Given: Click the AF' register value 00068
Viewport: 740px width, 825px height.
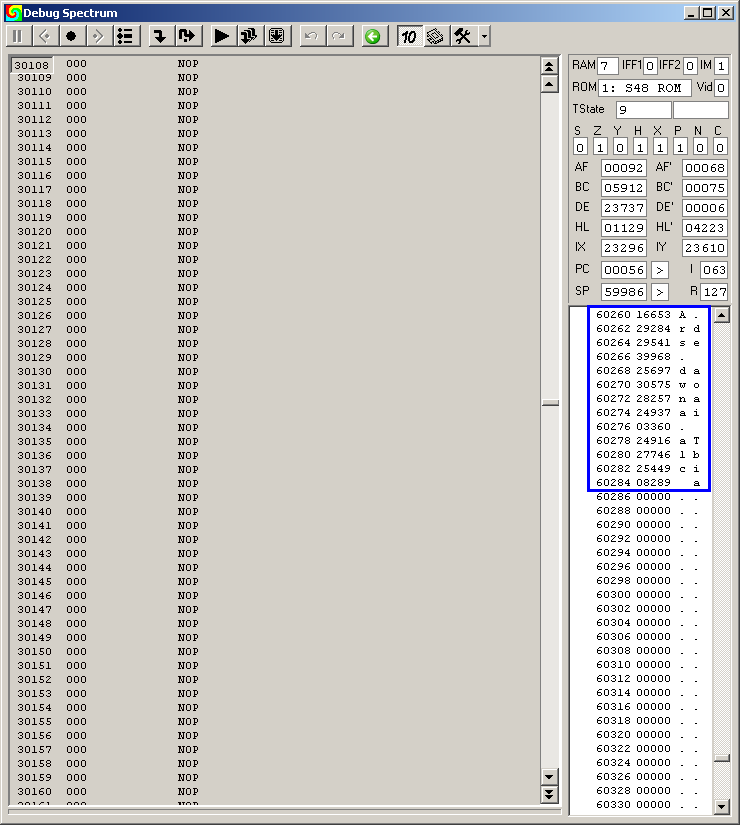Looking at the screenshot, I should pos(705,168).
